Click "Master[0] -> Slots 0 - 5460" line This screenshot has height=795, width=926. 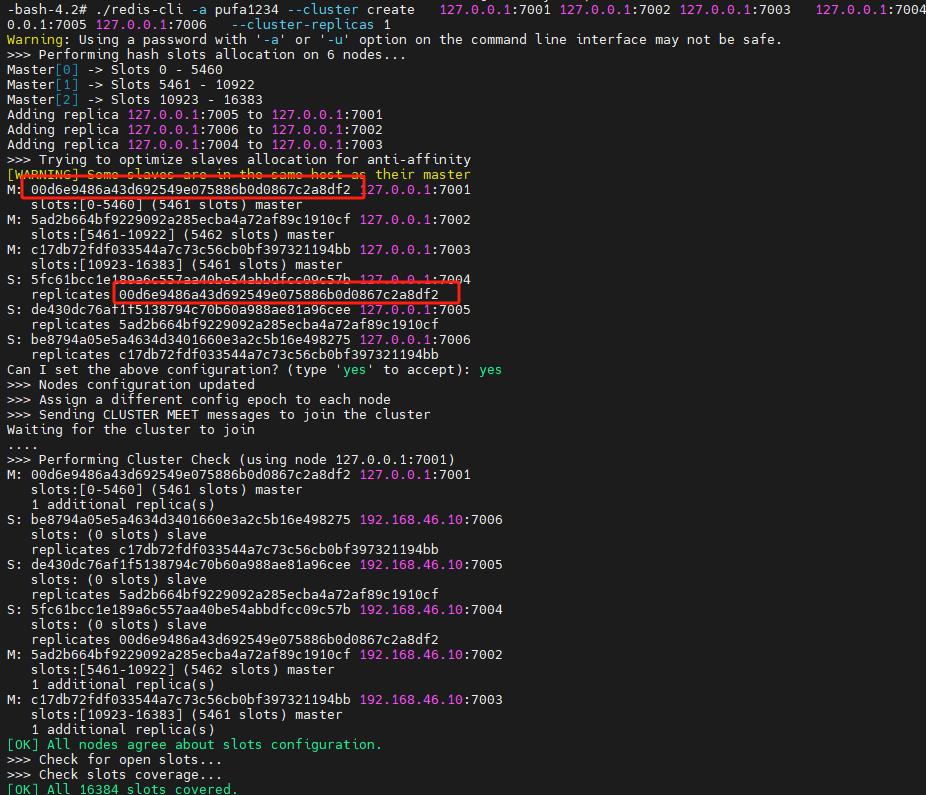coord(115,70)
